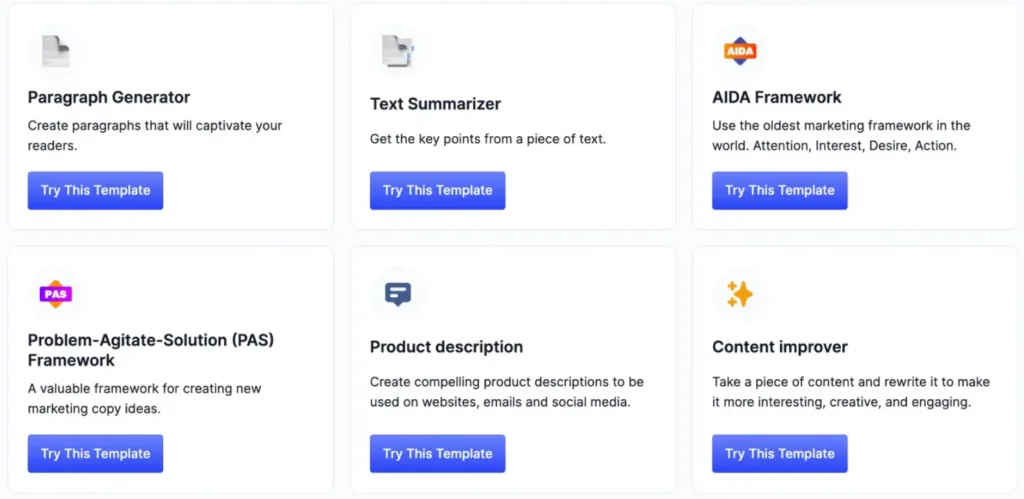The image size is (1024, 499).
Task: Click the Text Summarizer document icon
Action: click(398, 50)
